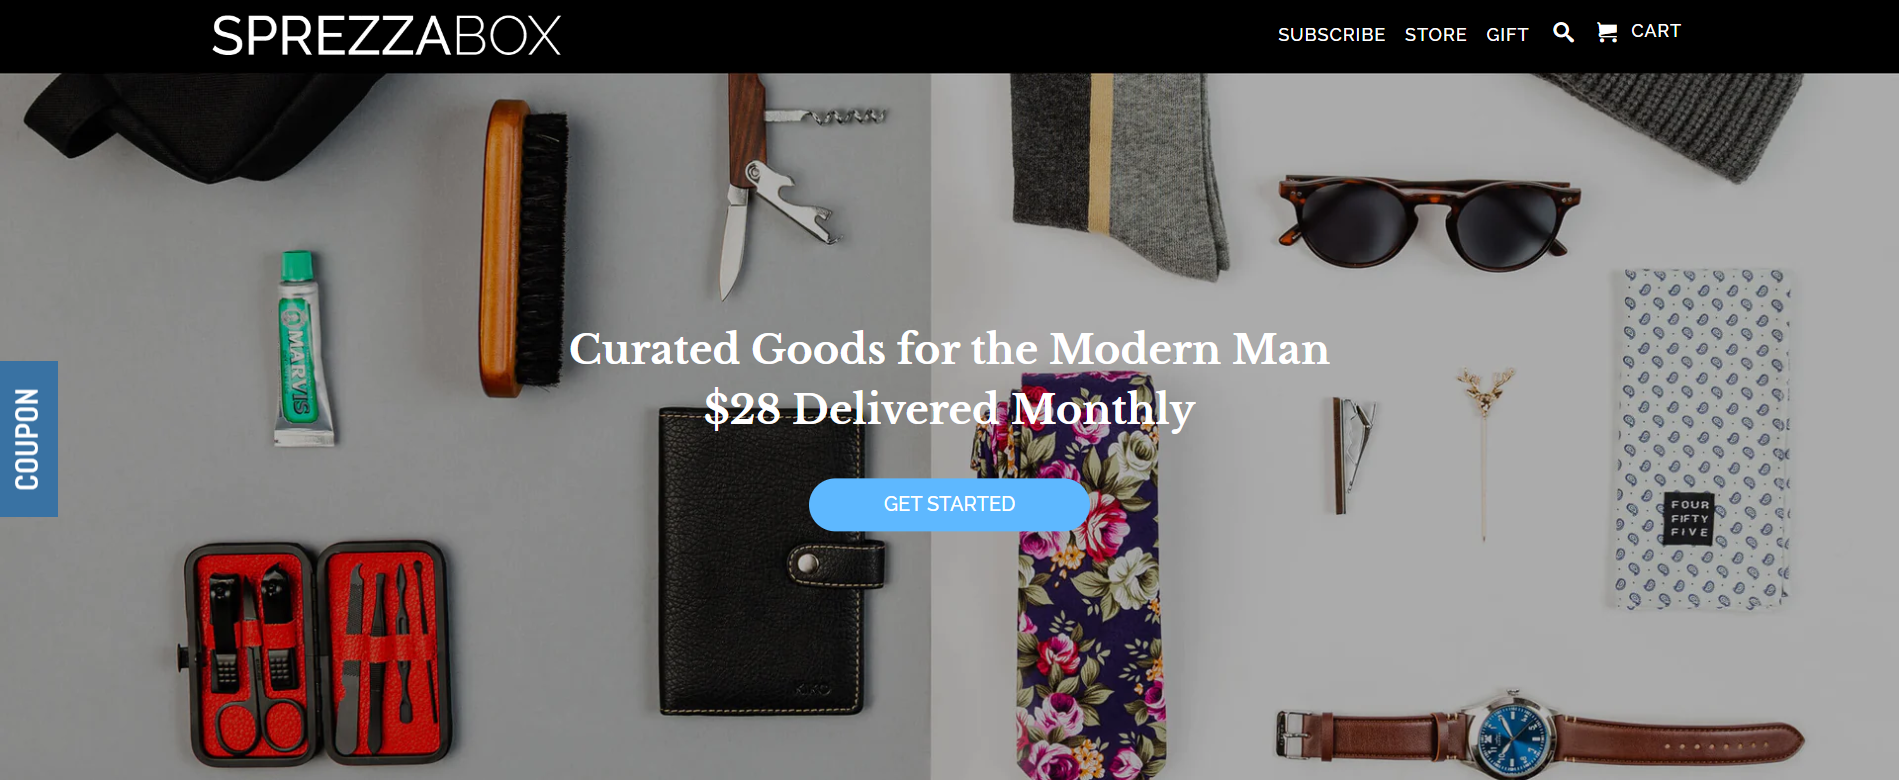The width and height of the screenshot is (1899, 780).
Task: Click the $28 Delivered Monthly text
Action: [949, 409]
